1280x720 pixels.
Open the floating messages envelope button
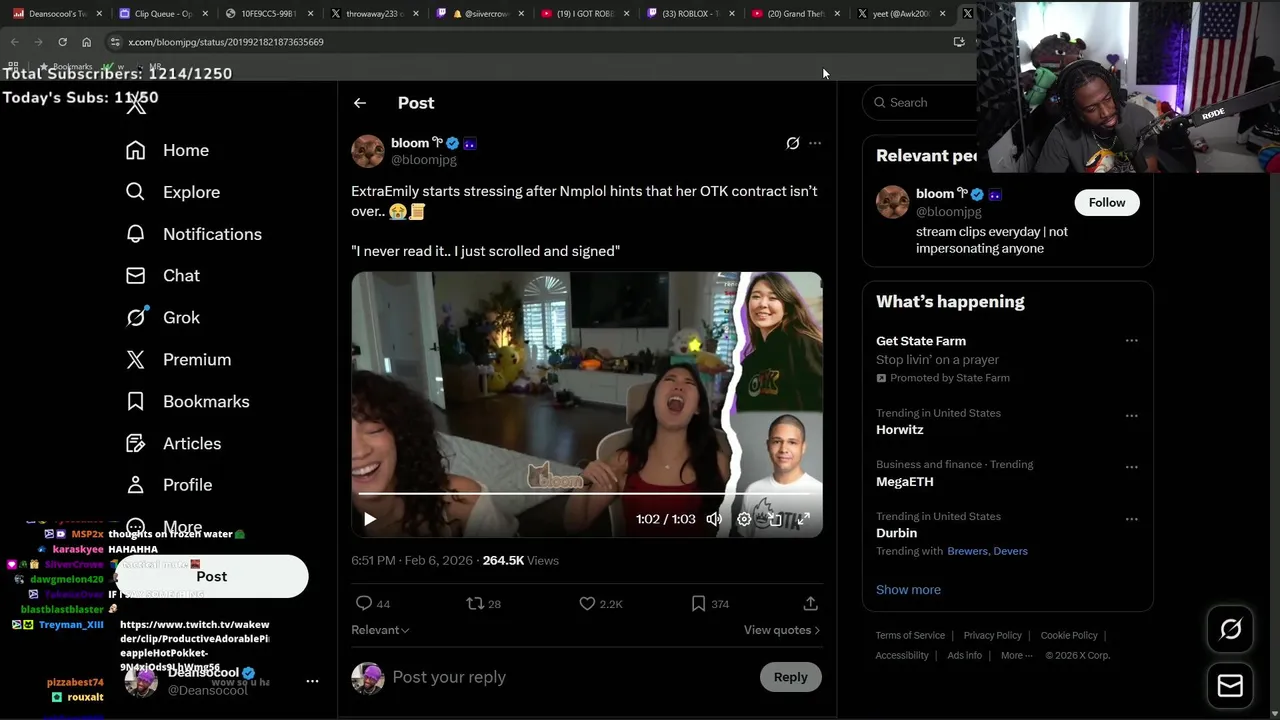point(1231,686)
